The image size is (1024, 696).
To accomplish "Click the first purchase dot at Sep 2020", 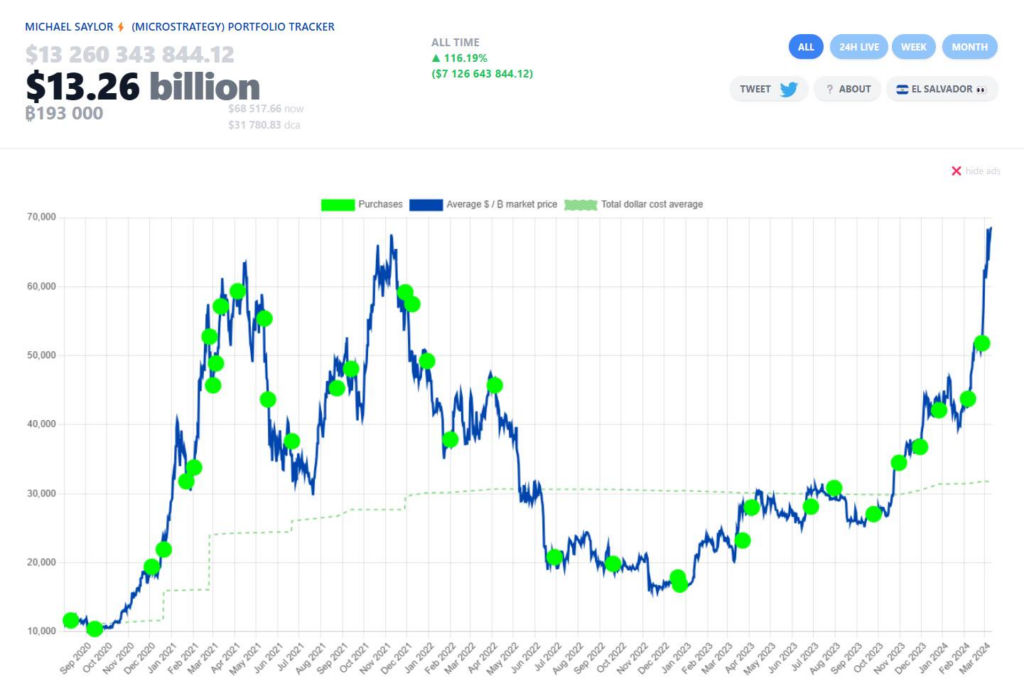I will pos(71,620).
